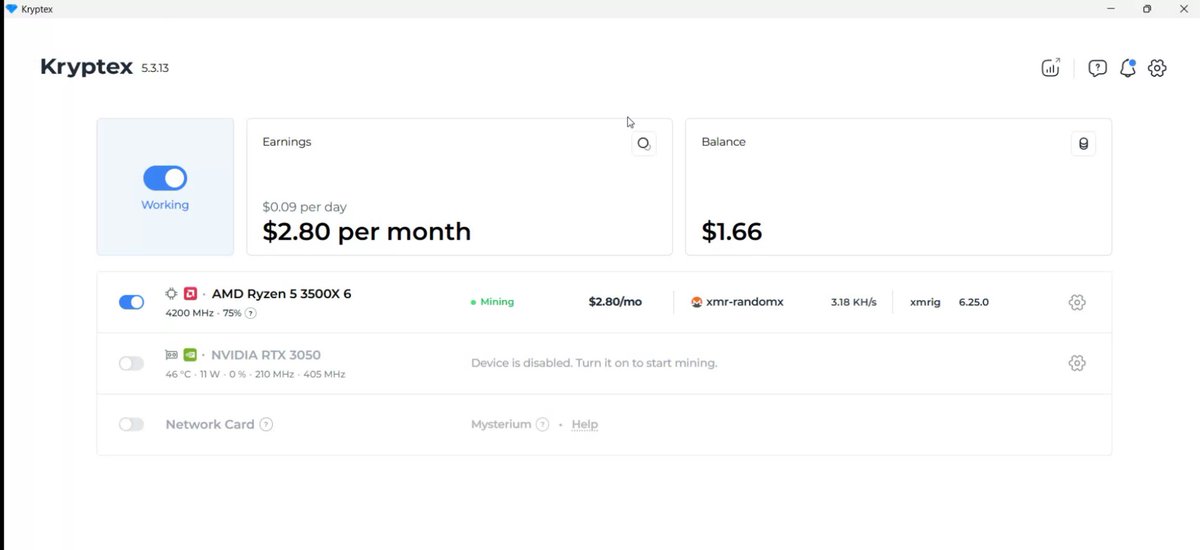
Task: Disable the AMD Ryzen 5 3500X switch
Action: (131, 302)
